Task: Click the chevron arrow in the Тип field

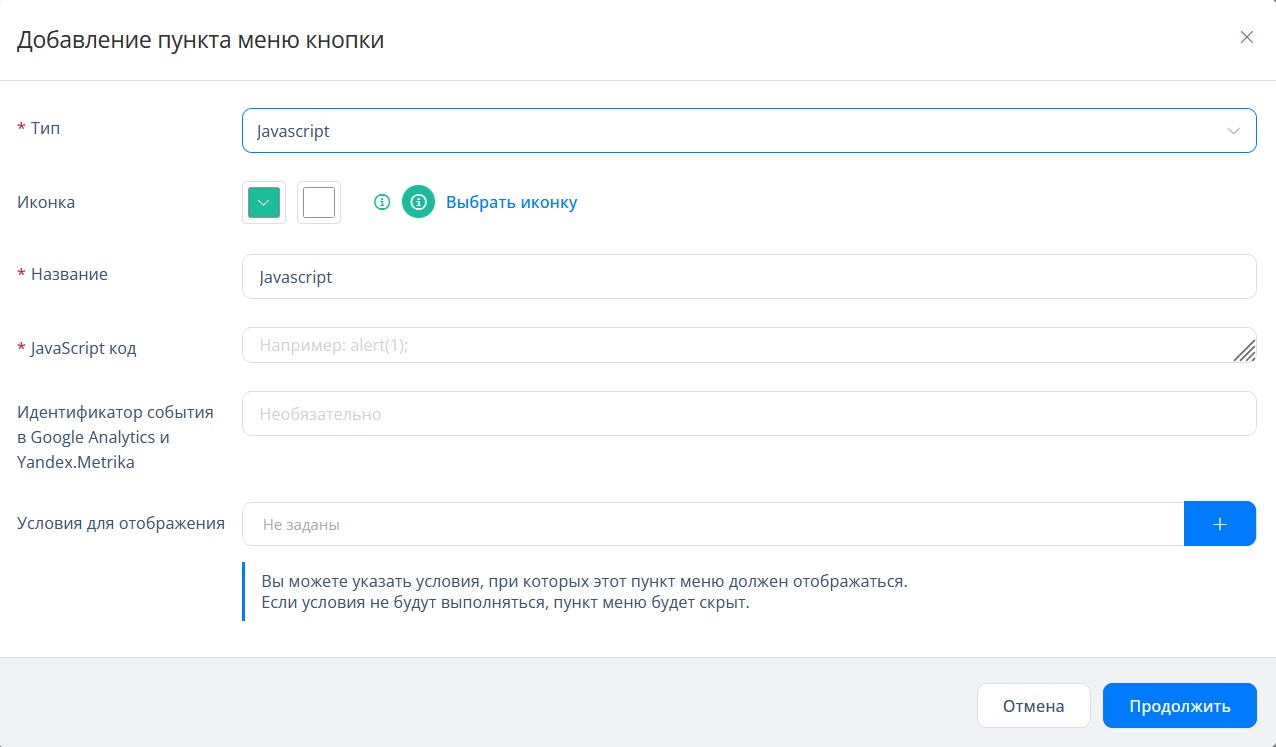Action: (1234, 131)
